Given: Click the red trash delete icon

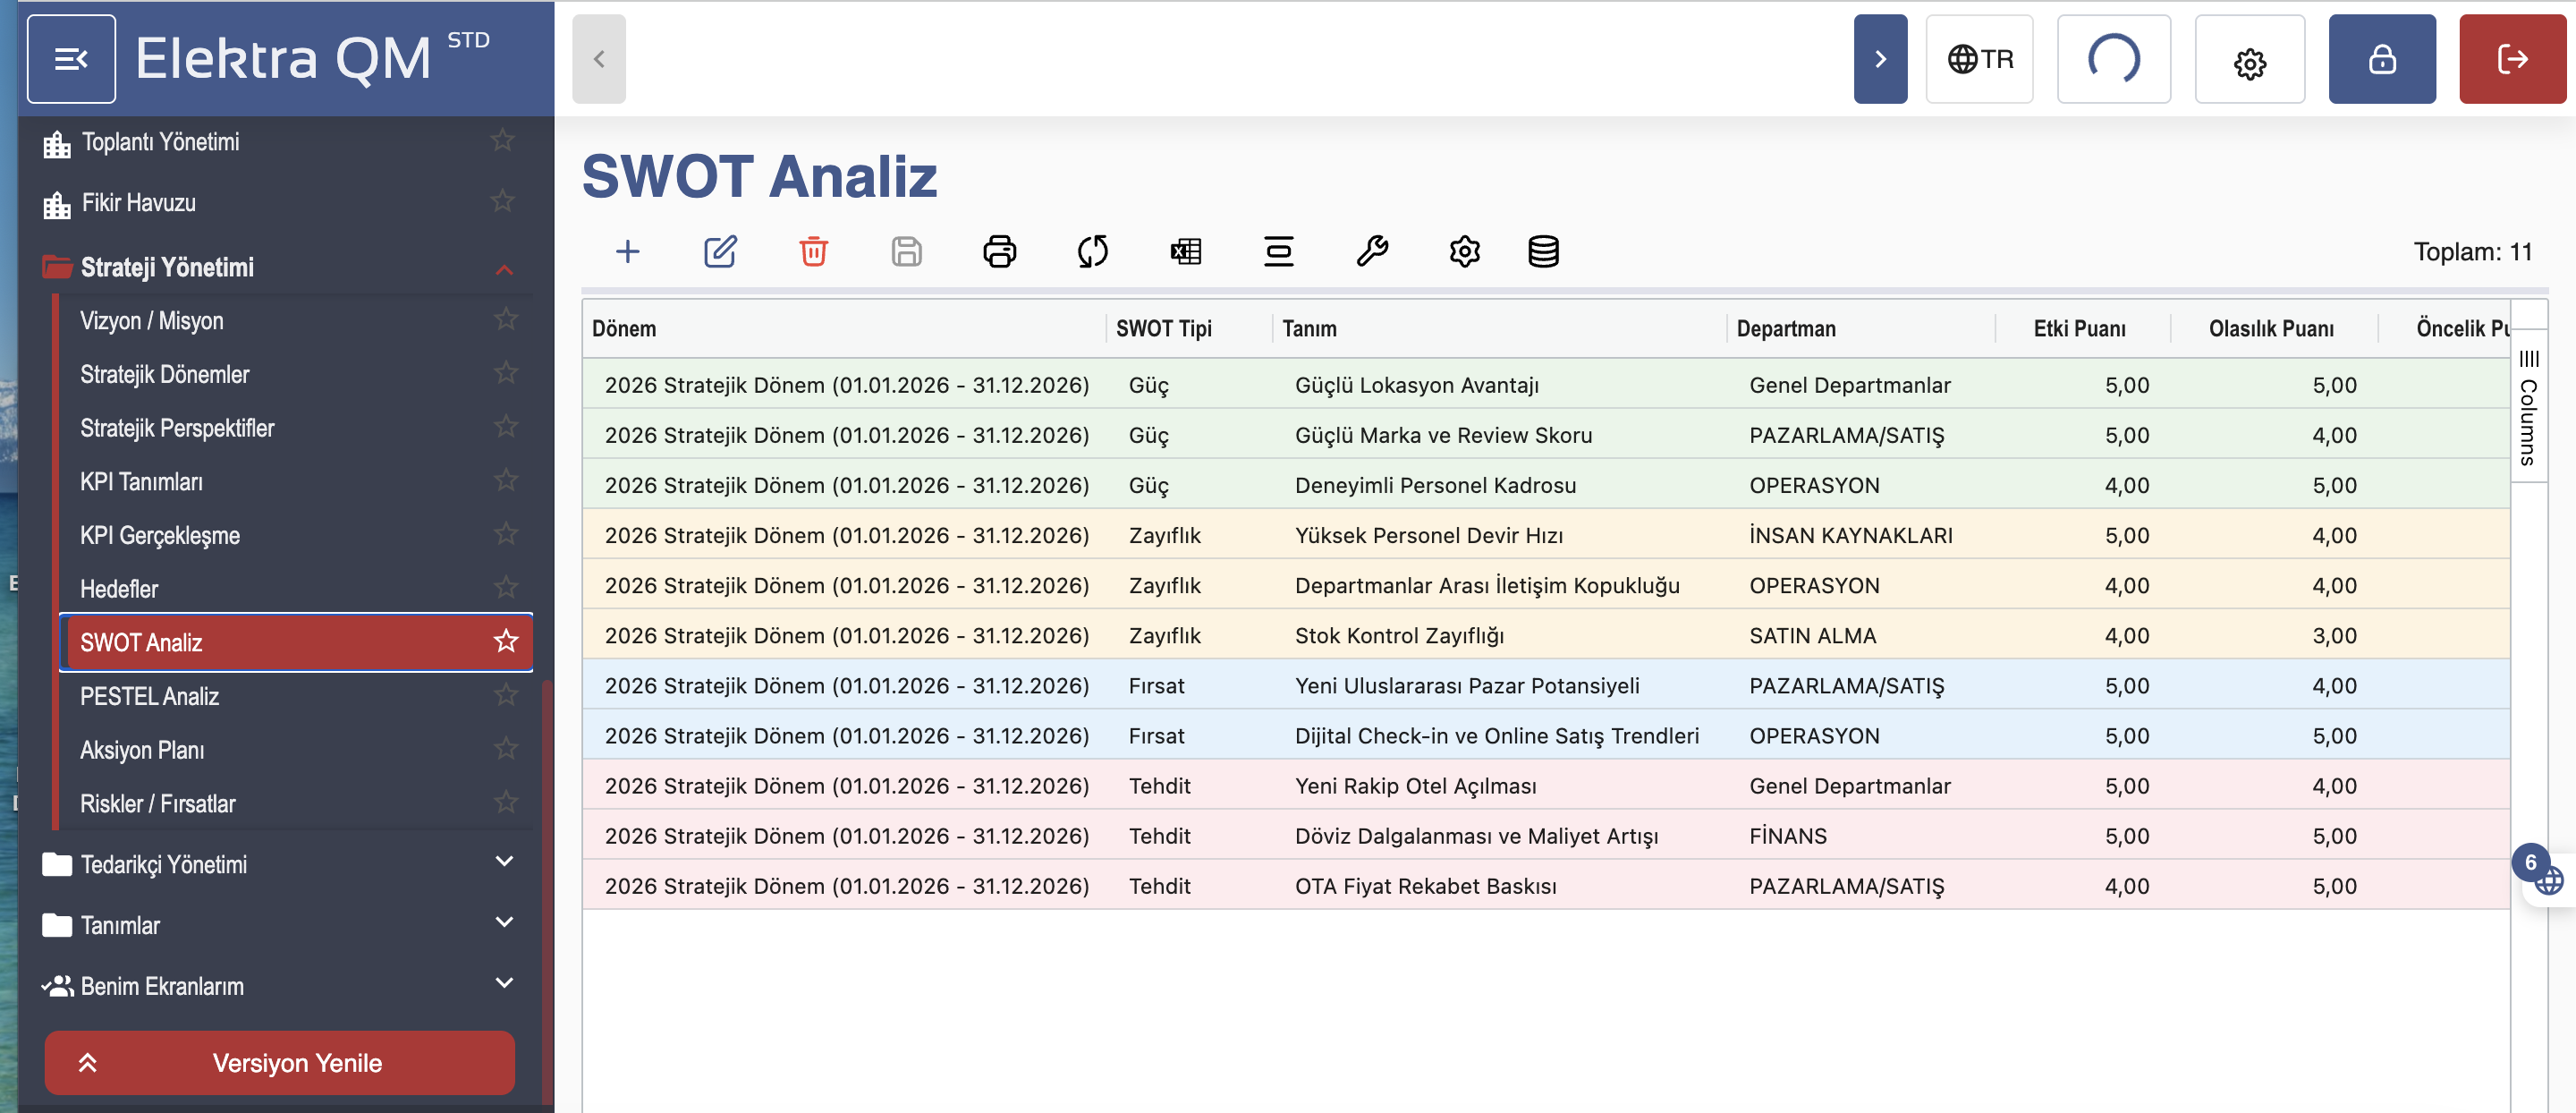Looking at the screenshot, I should (x=813, y=251).
